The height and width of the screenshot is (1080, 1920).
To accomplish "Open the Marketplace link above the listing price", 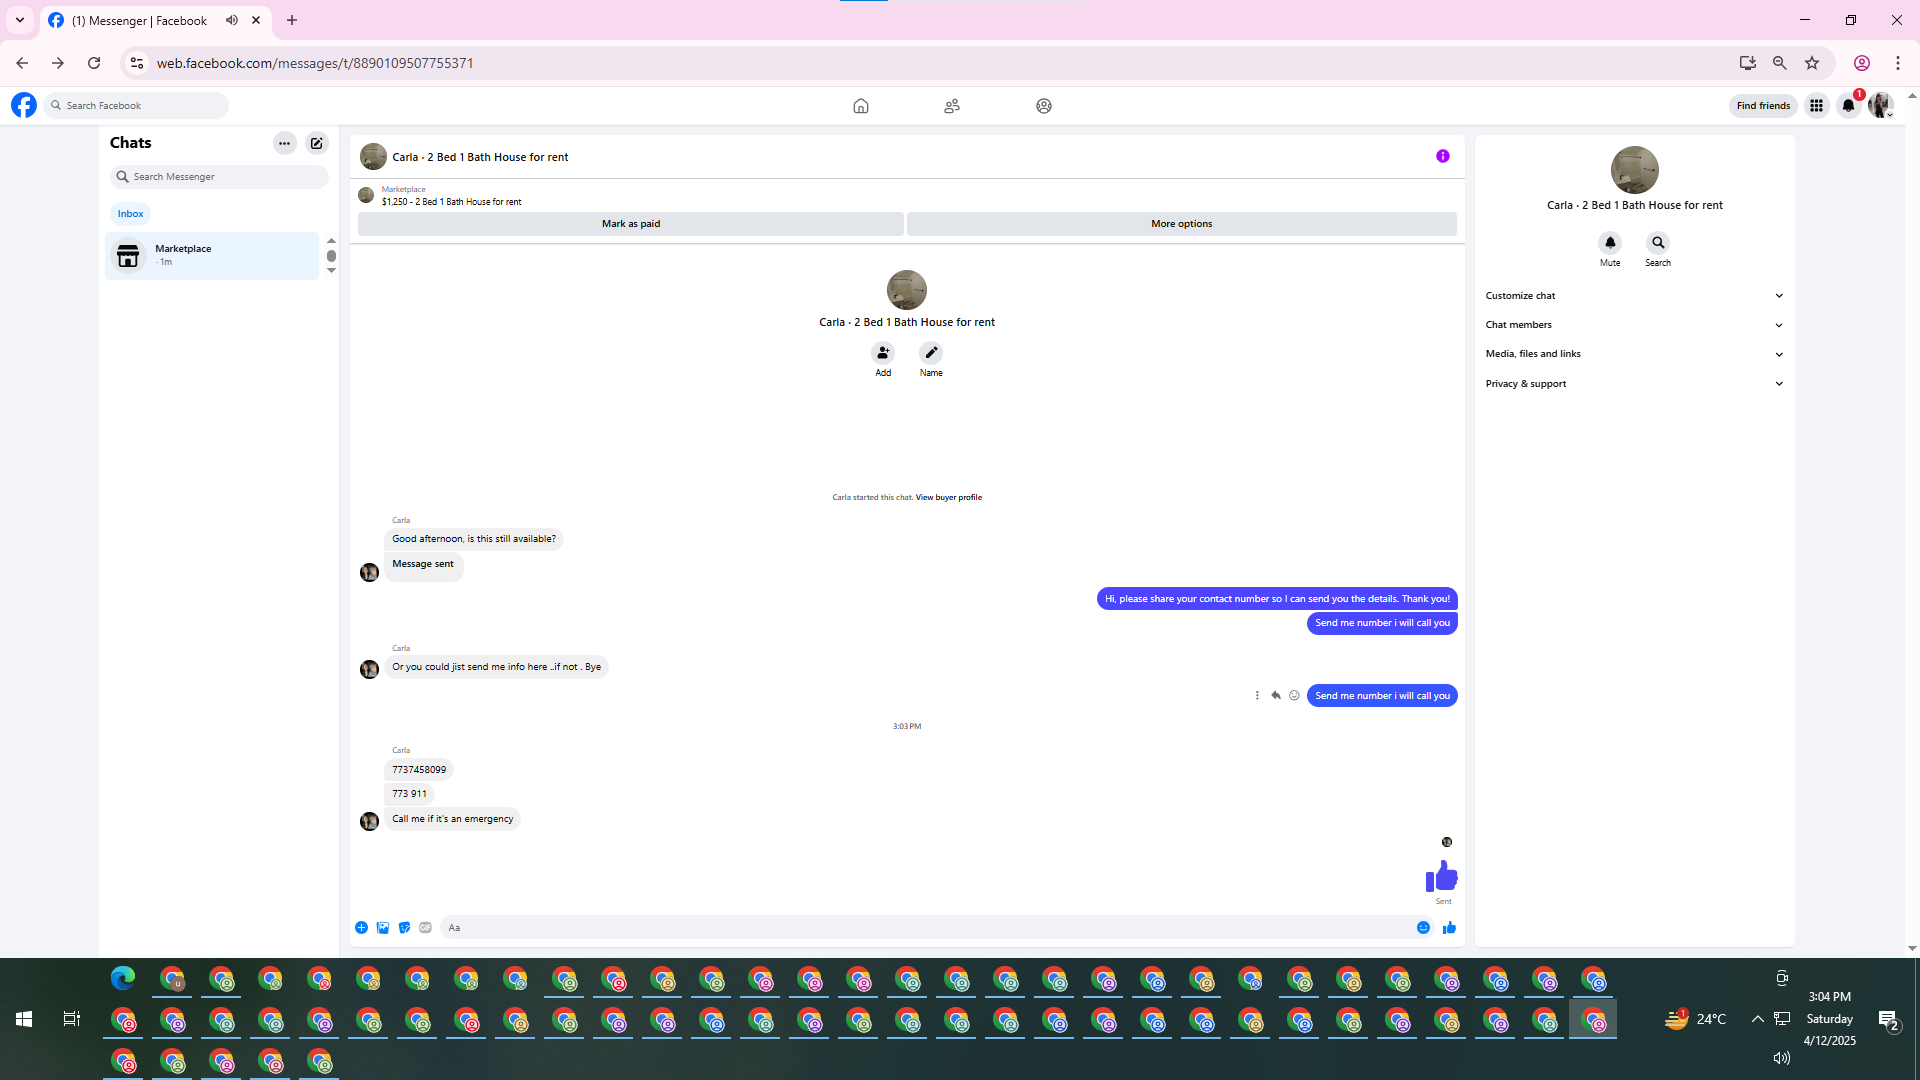I will (x=403, y=189).
